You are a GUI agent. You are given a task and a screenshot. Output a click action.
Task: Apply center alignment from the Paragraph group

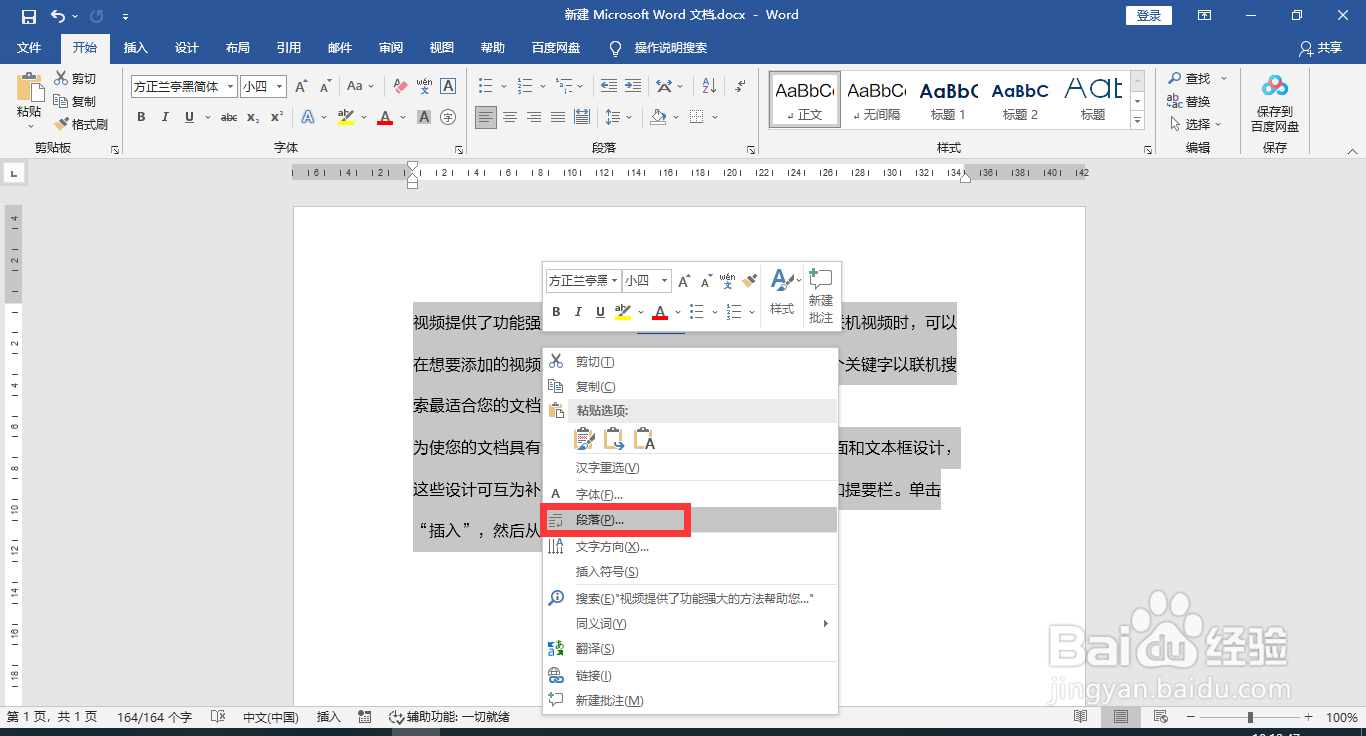click(x=510, y=117)
